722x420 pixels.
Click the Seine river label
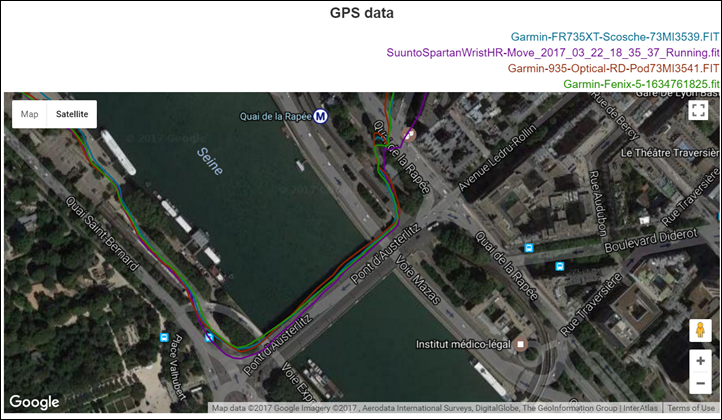point(214,159)
